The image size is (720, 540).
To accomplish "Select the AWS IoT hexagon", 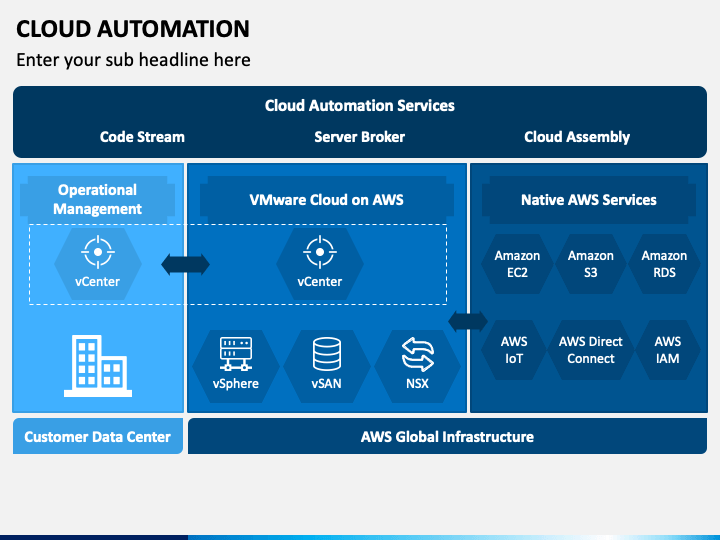I will 514,350.
